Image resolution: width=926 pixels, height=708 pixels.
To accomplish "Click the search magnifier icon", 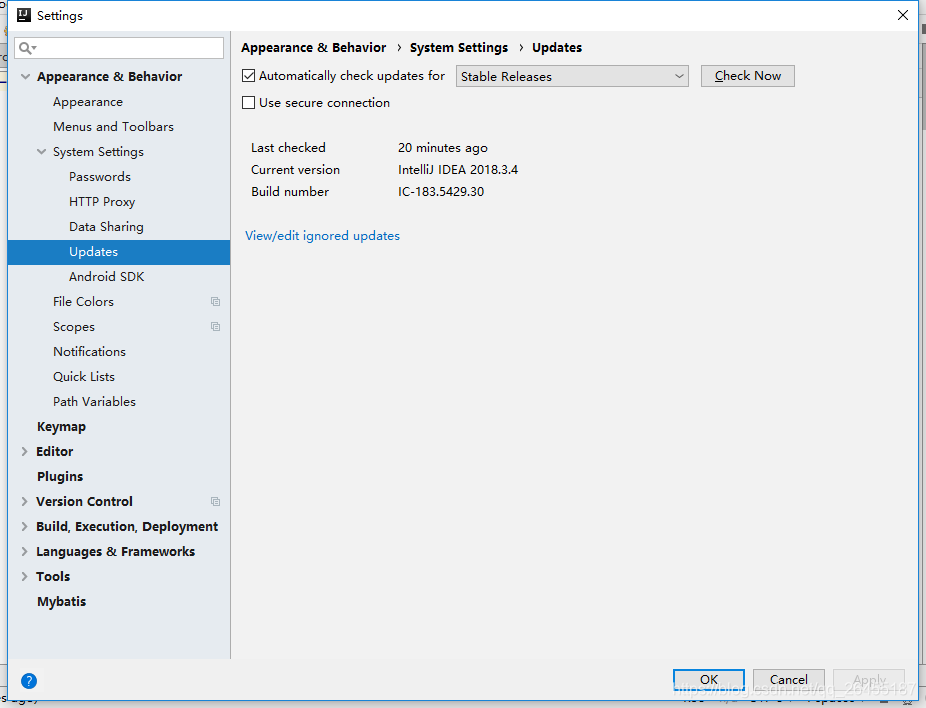I will pos(27,48).
